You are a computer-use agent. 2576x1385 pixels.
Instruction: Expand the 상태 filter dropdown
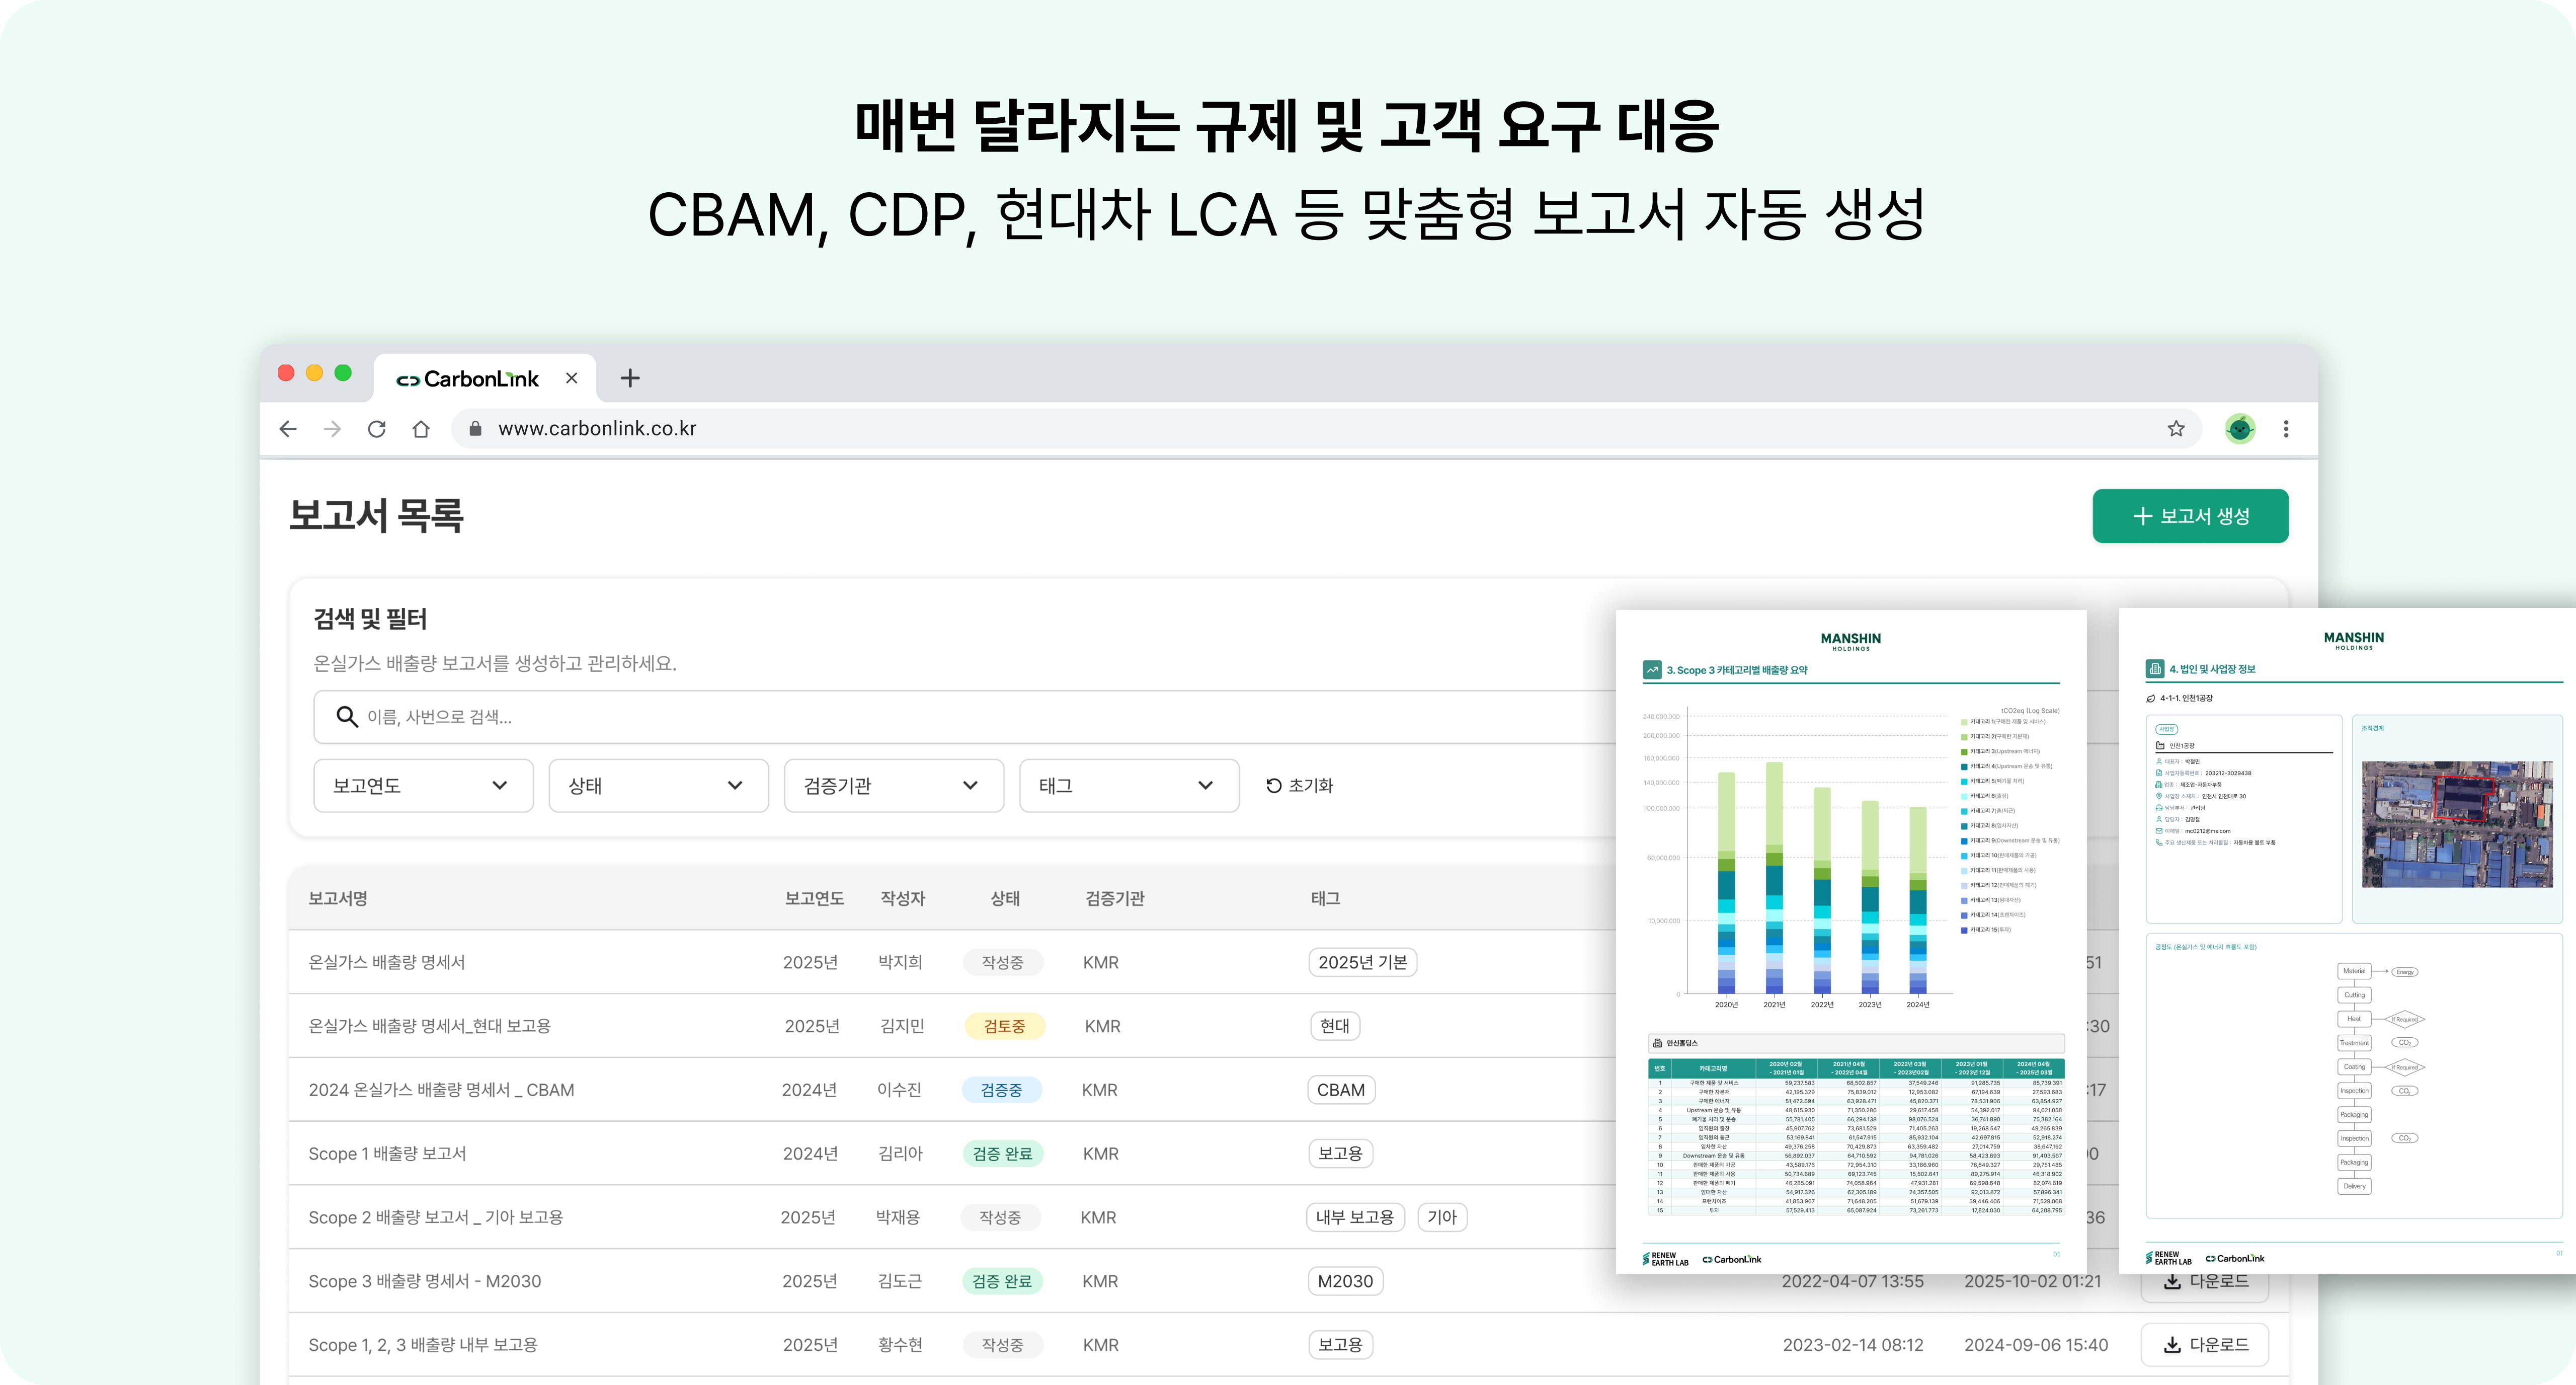(658, 786)
